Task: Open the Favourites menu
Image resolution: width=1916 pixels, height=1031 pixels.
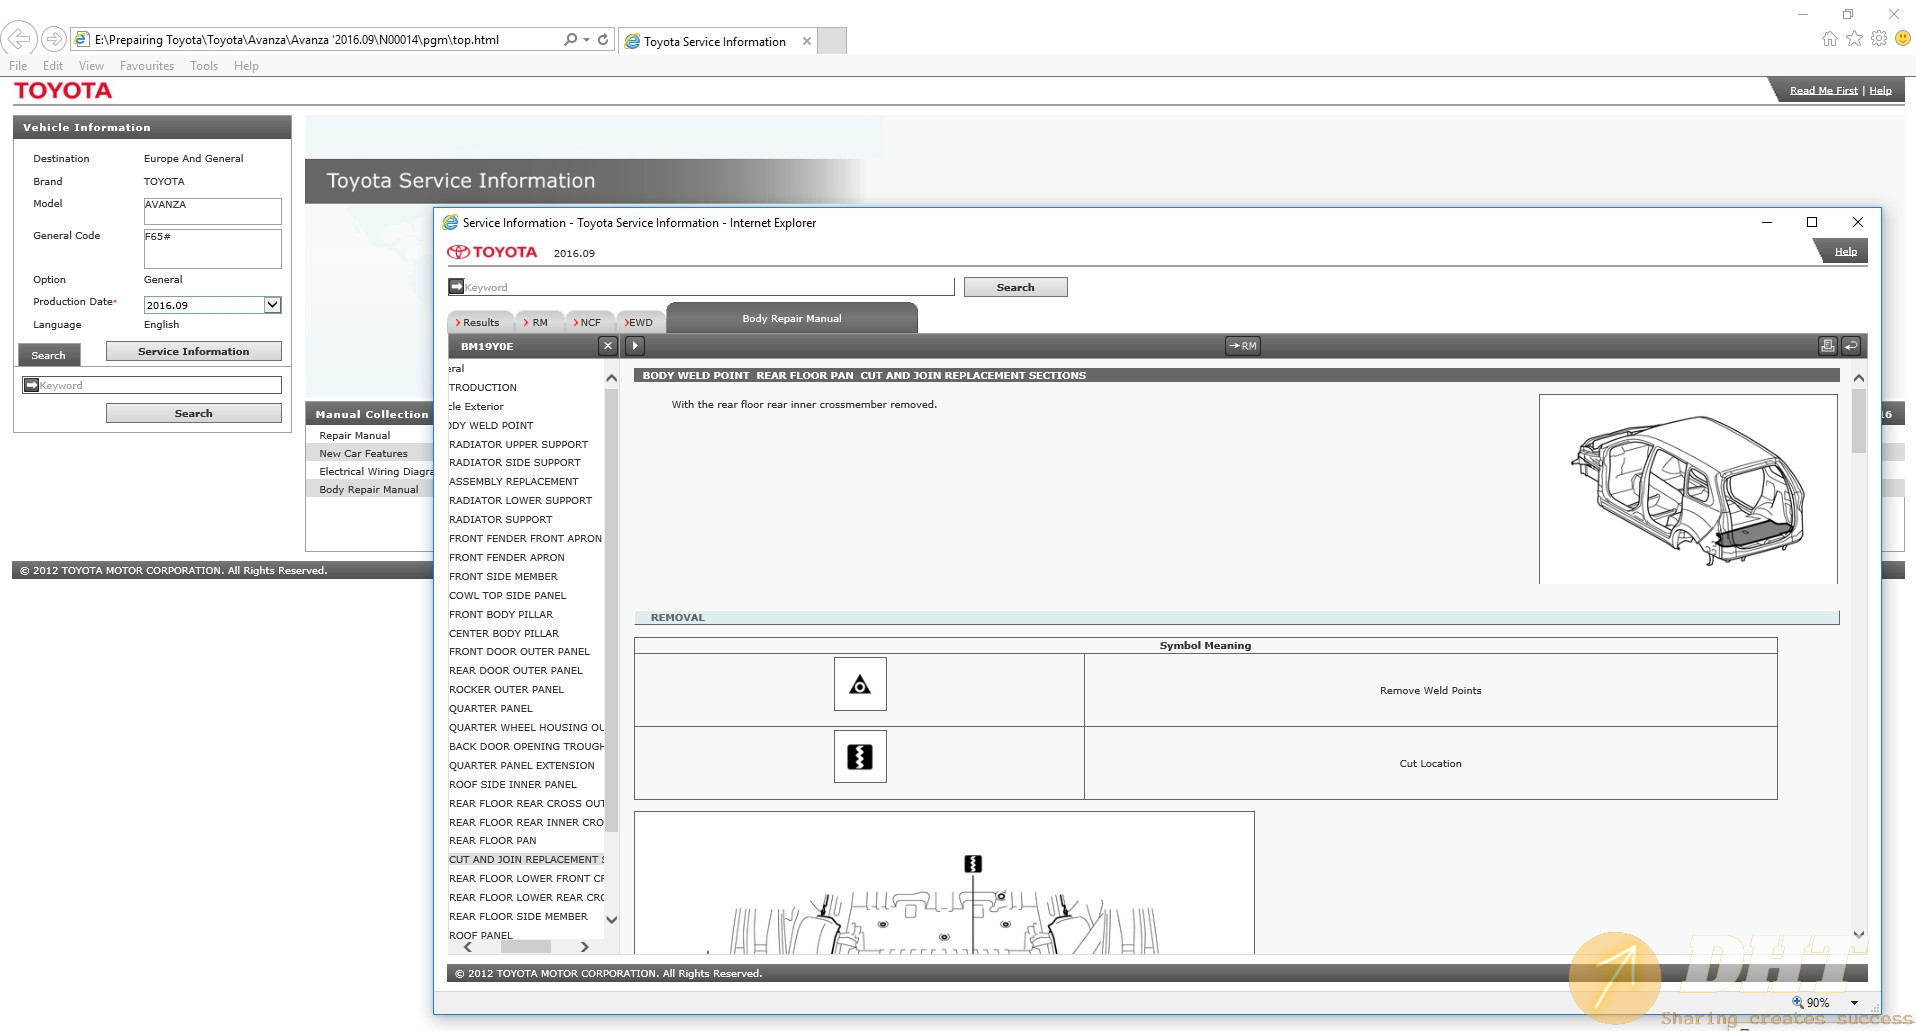Action: coord(147,66)
